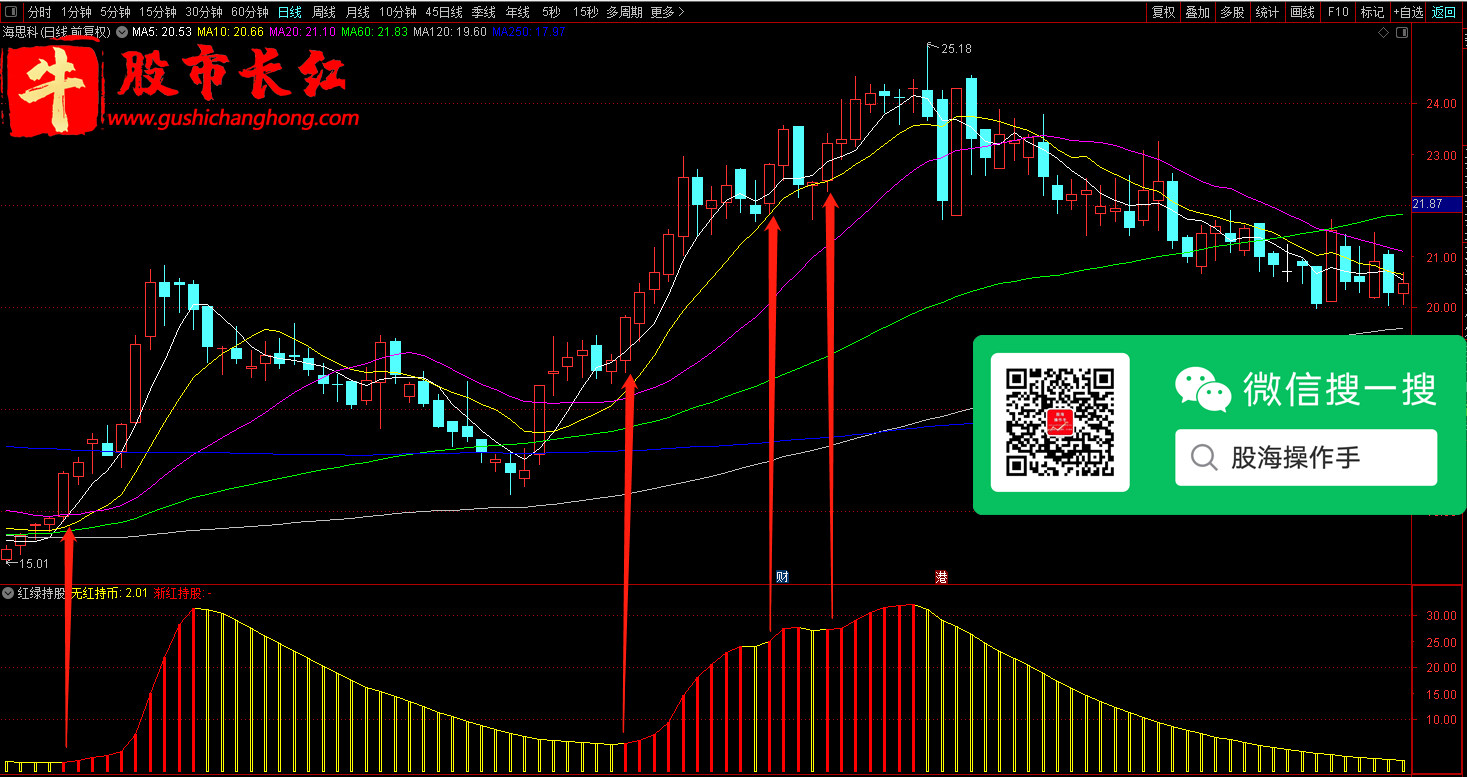Switch to the 年线 yearly tab
This screenshot has height=777, width=1467.
(x=518, y=12)
